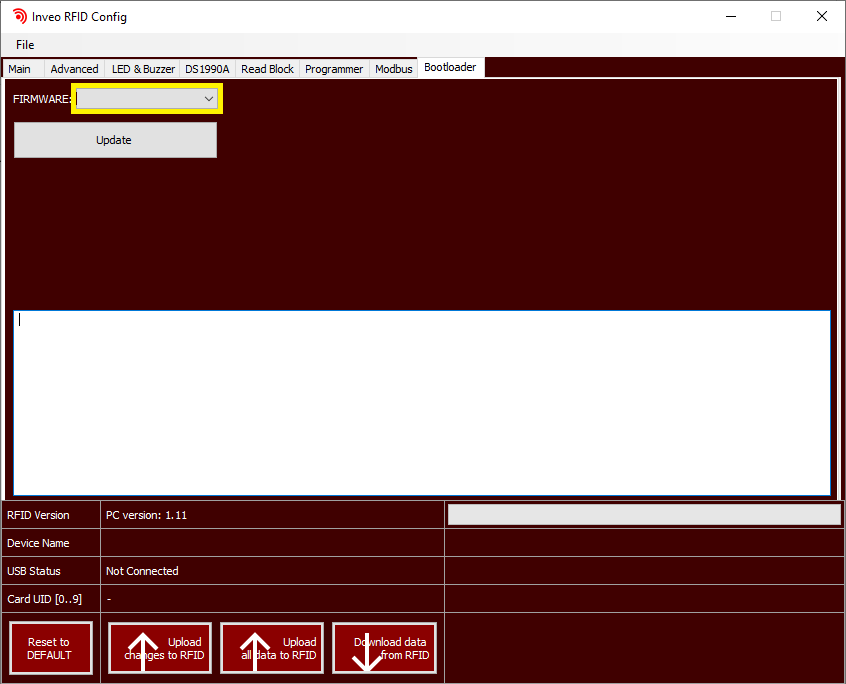Image resolution: width=846 pixels, height=684 pixels.
Task: Select the Bootloader tab
Action: click(x=450, y=67)
